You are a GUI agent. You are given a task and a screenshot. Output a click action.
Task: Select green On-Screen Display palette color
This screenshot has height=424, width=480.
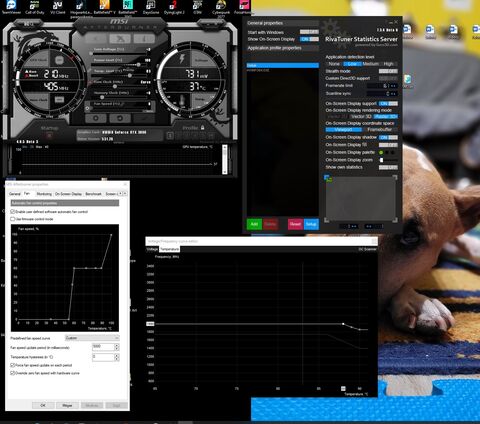coord(381,152)
